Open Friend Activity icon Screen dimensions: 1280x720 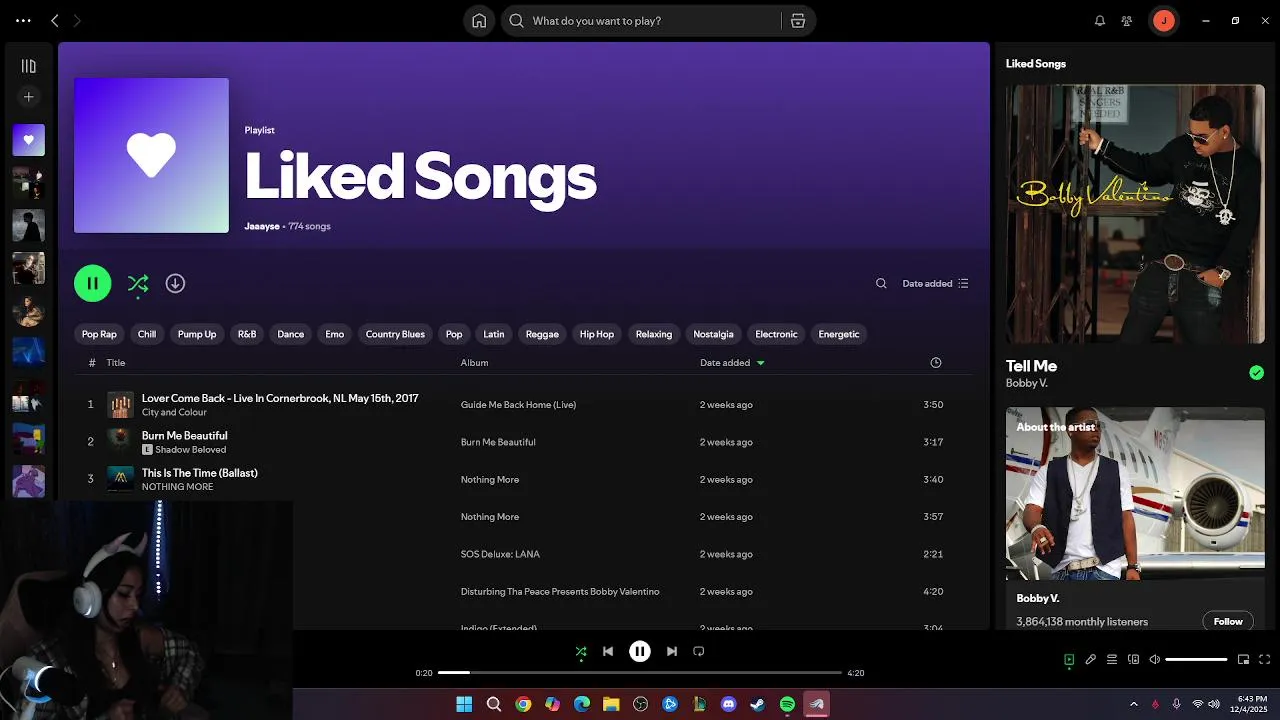point(1127,20)
